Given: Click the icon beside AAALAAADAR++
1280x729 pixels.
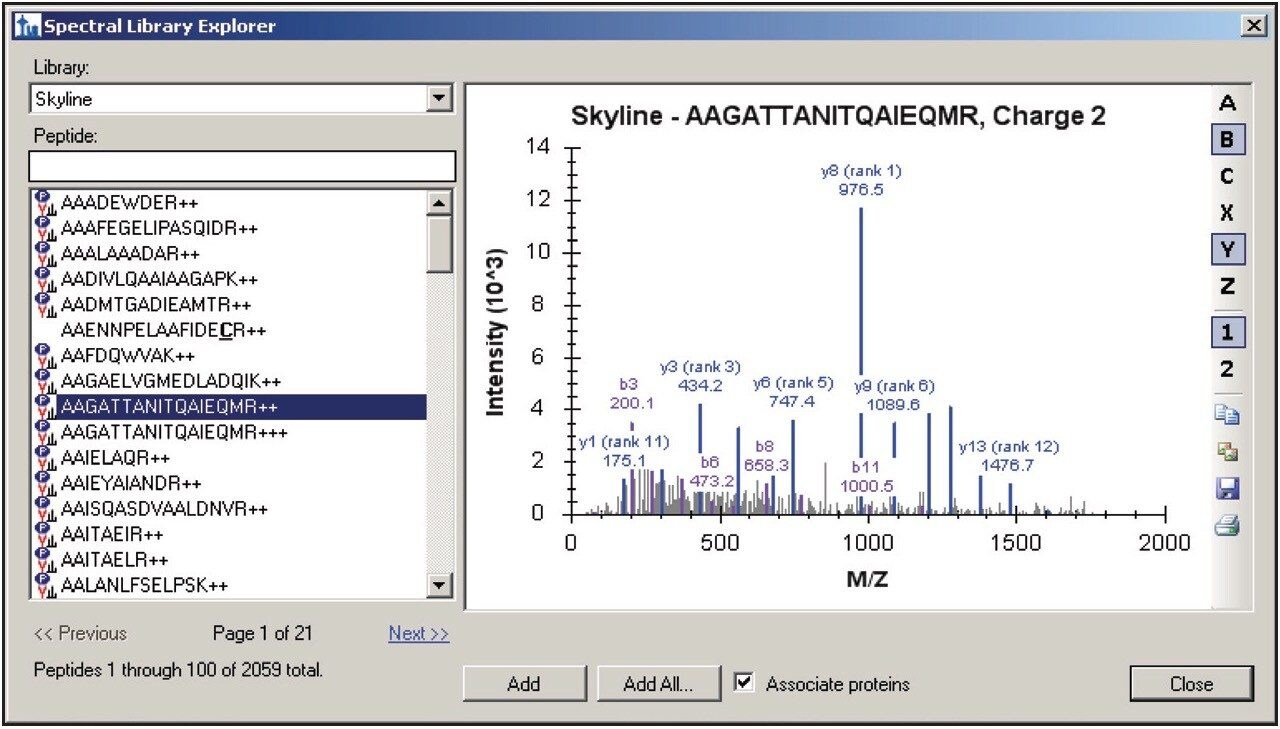Looking at the screenshot, I should click(x=45, y=252).
